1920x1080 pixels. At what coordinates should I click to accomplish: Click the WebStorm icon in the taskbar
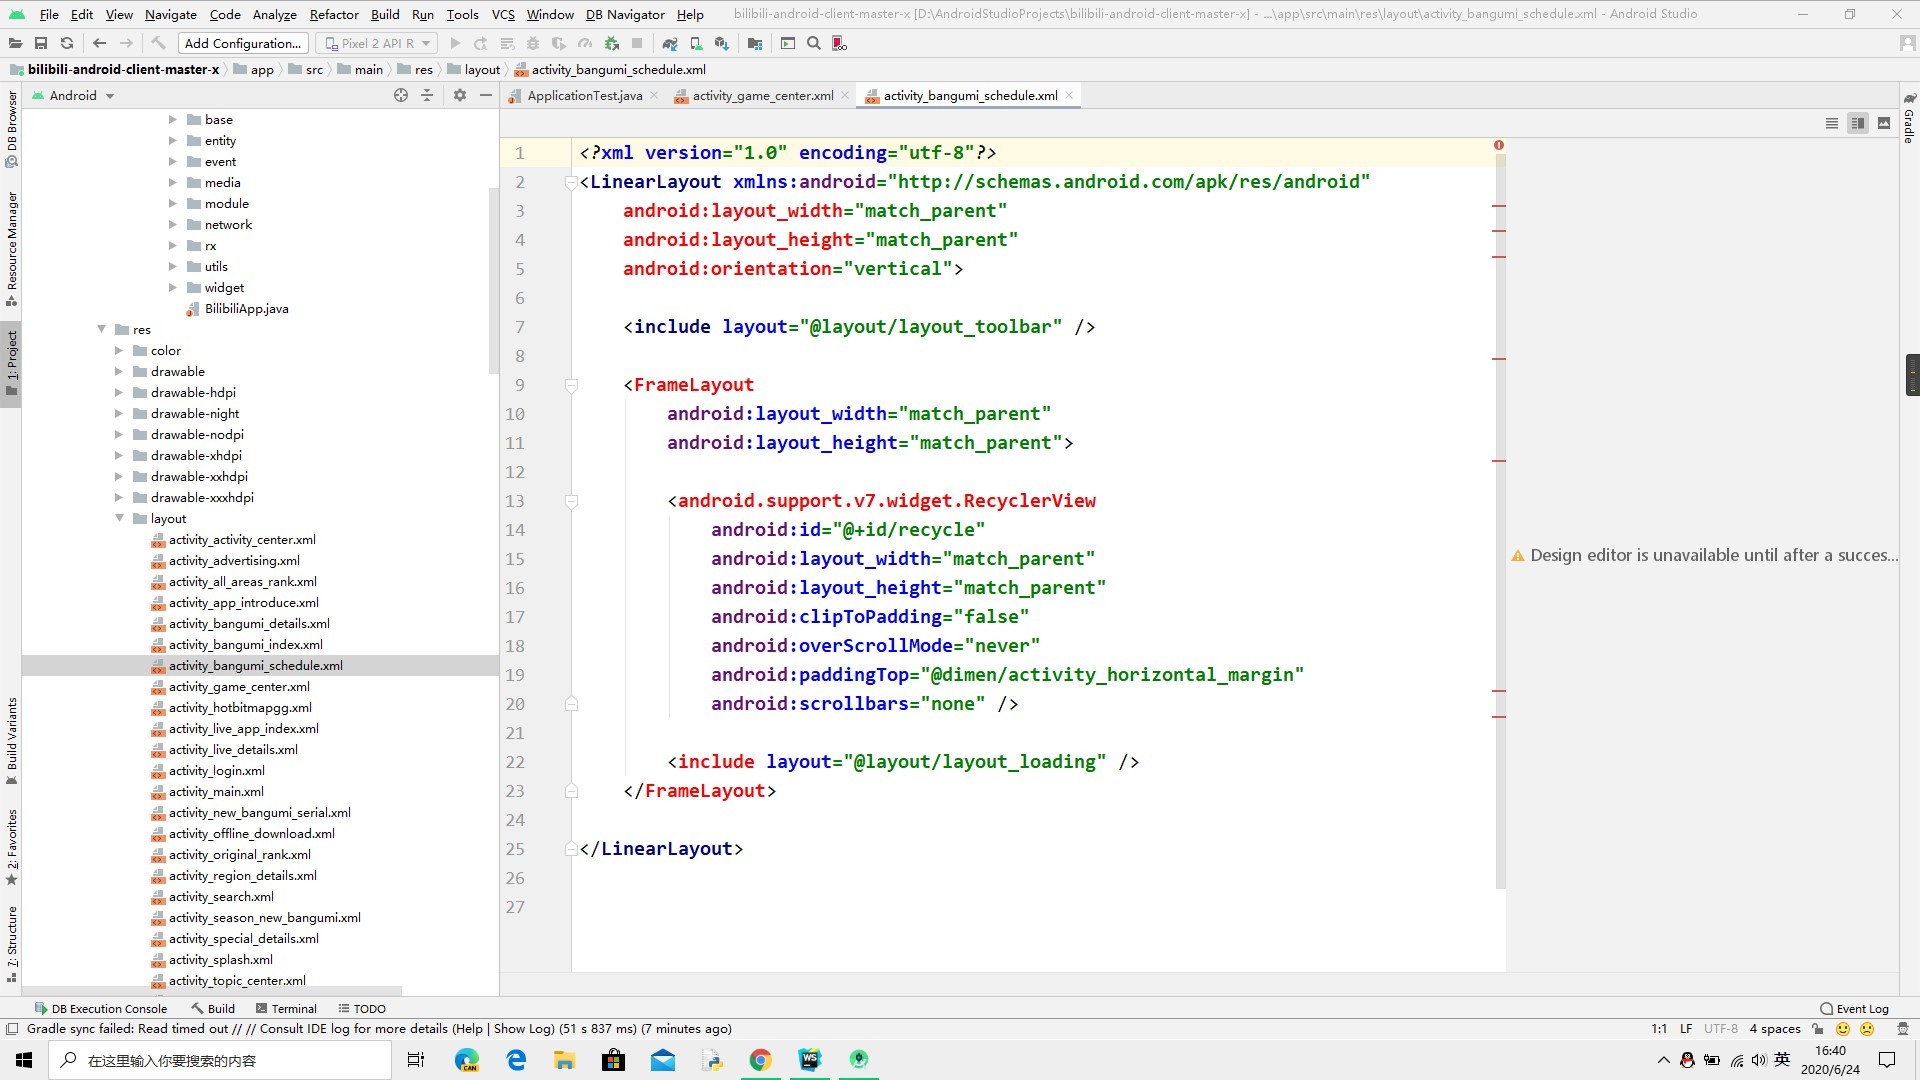point(809,1060)
